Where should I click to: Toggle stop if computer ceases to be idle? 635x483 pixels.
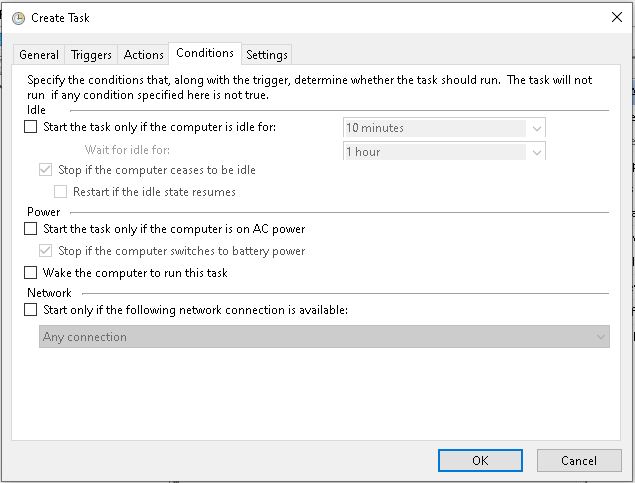pyautogui.click(x=45, y=170)
